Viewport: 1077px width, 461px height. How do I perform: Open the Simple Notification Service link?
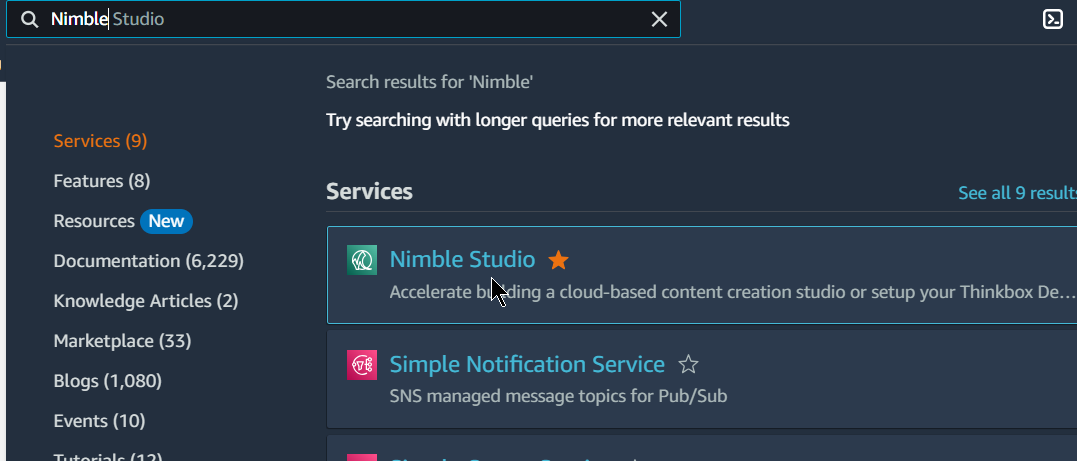coord(527,364)
